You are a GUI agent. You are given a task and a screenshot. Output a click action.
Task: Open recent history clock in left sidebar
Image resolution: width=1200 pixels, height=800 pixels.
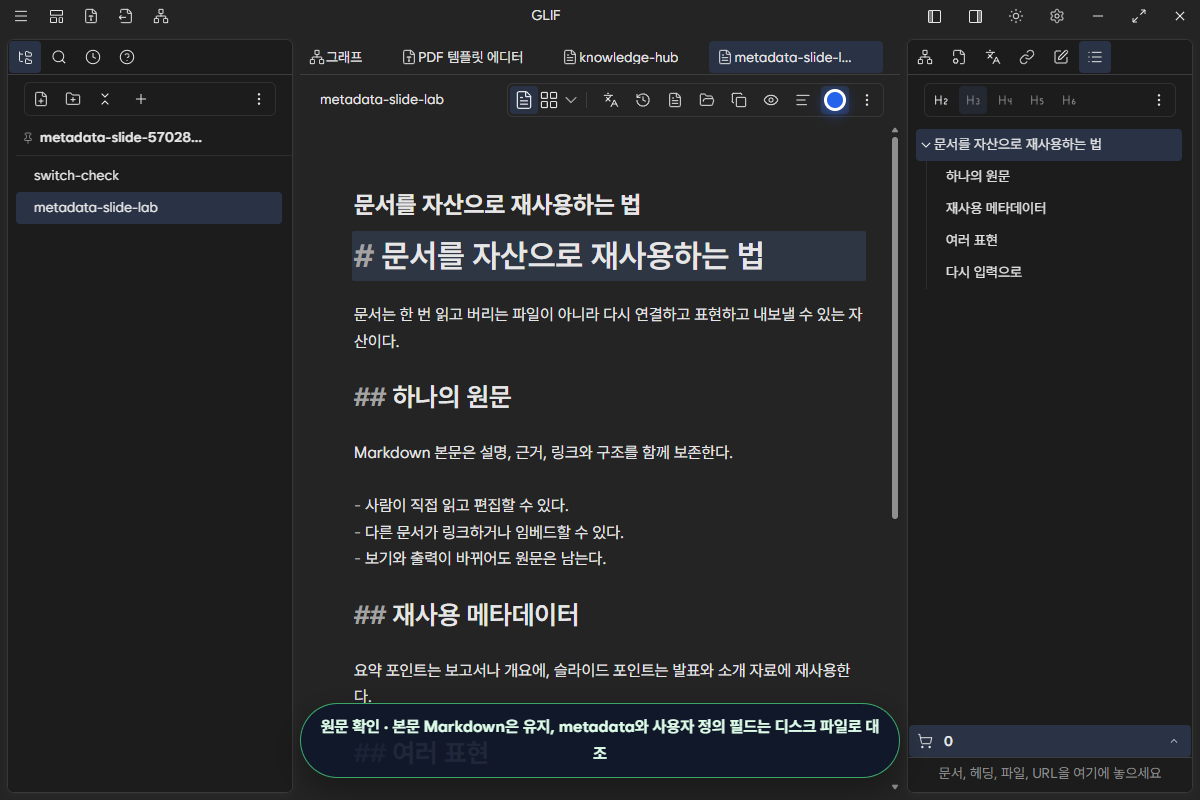pos(93,57)
